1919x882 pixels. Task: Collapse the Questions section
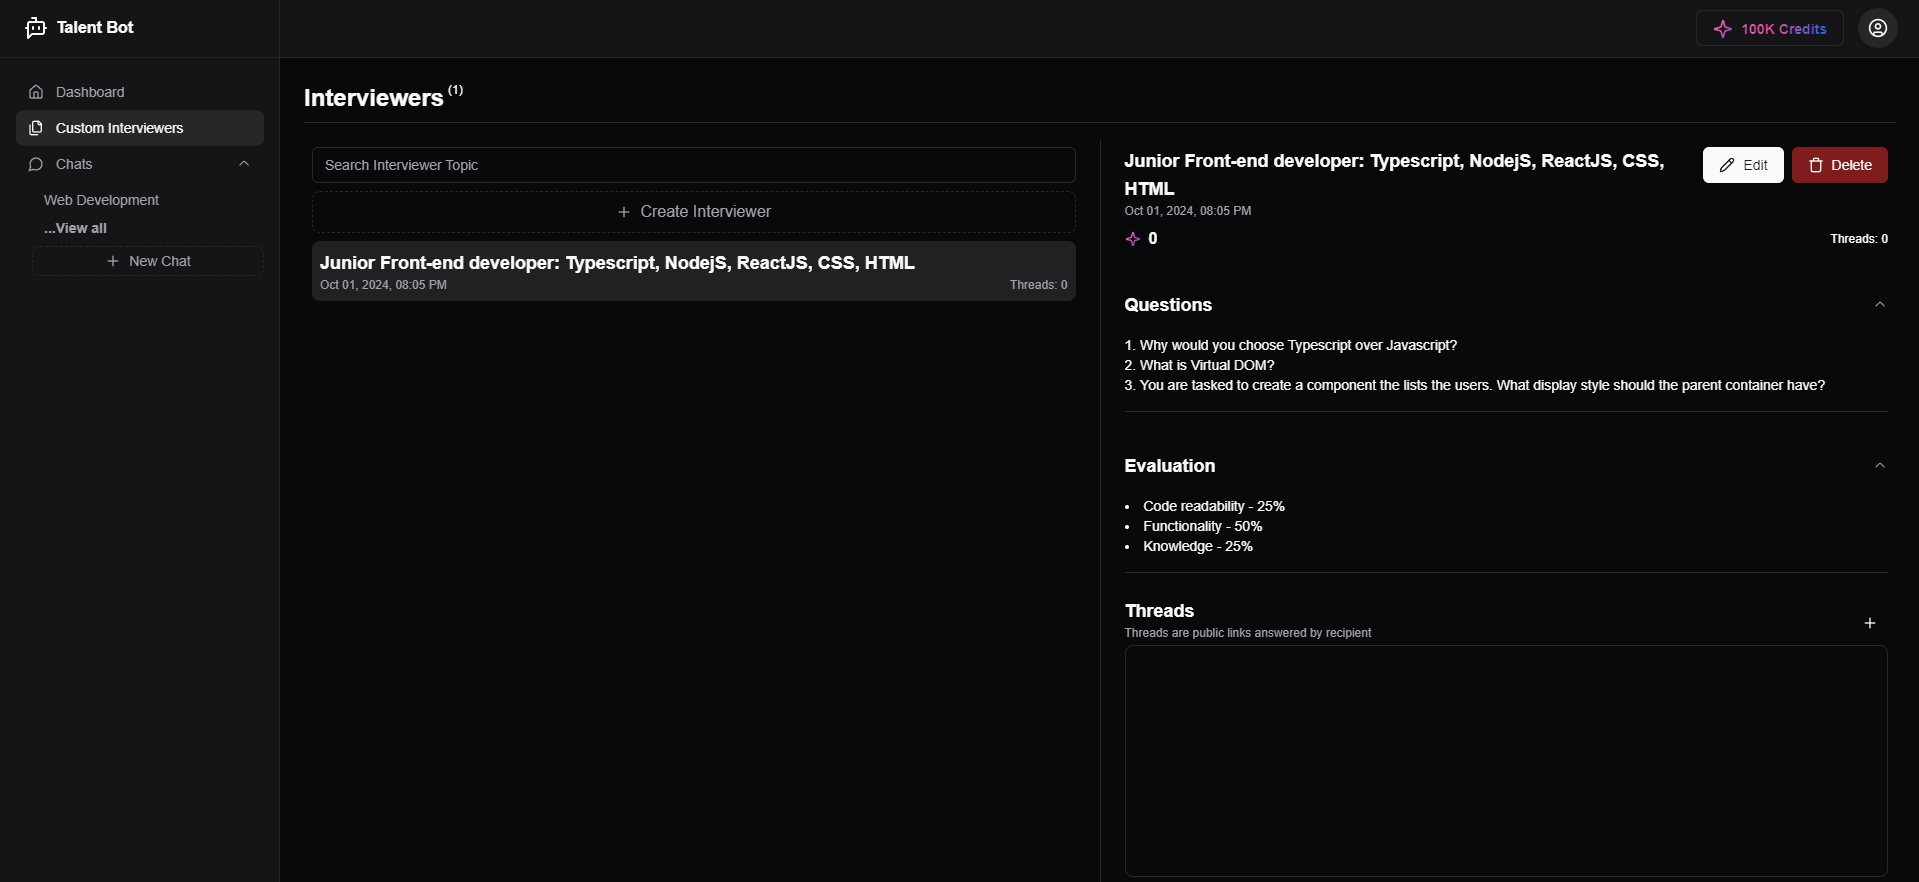1879,305
